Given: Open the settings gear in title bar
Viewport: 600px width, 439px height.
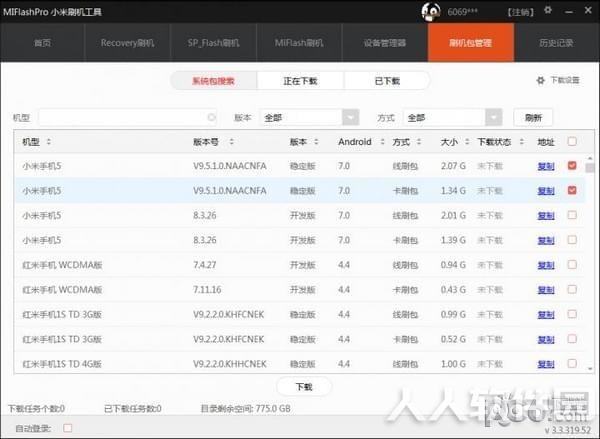Looking at the screenshot, I should (x=548, y=10).
